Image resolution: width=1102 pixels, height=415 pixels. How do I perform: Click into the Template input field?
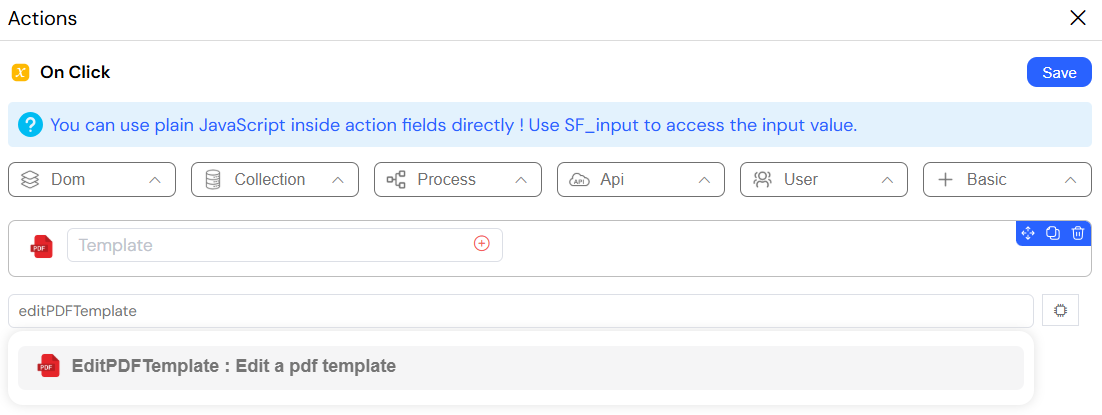pyautogui.click(x=285, y=245)
